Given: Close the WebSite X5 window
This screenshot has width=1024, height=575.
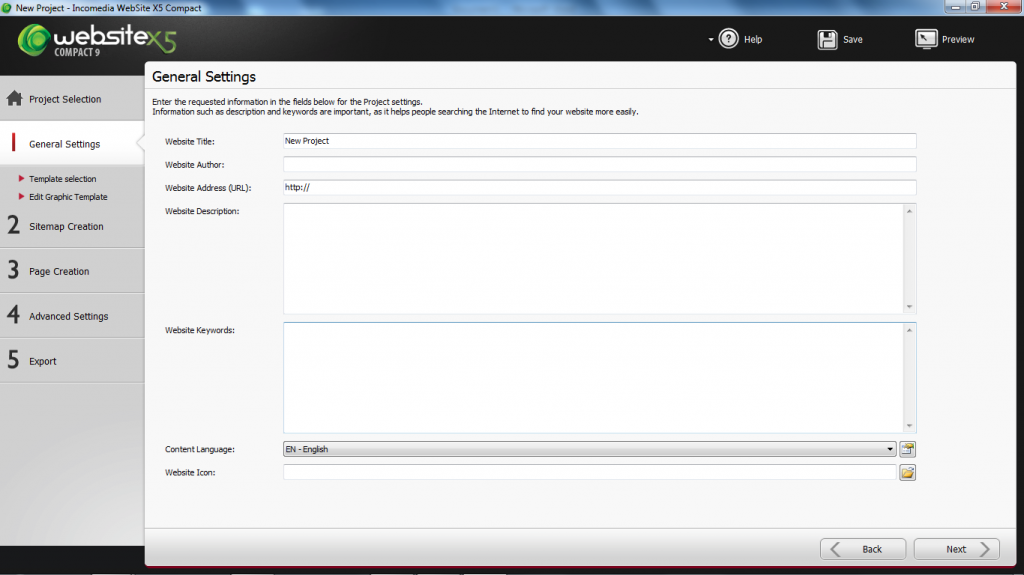Looking at the screenshot, I should click(x=1004, y=7).
